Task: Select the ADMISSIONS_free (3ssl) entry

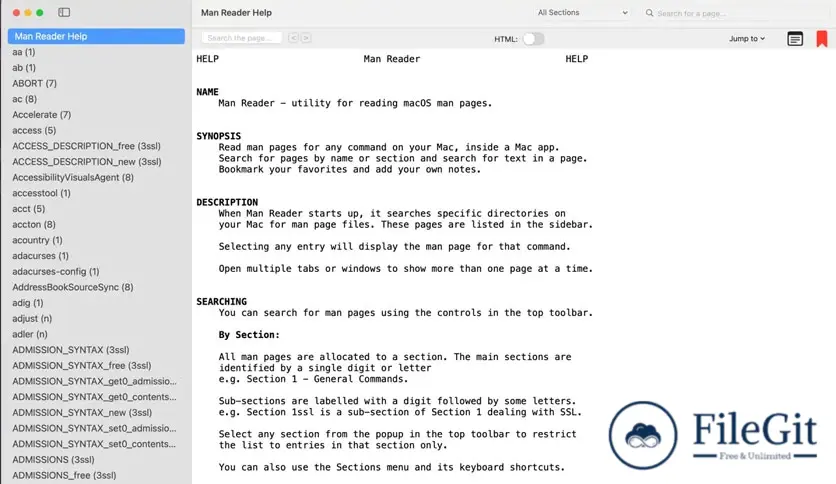Action: pos(65,475)
